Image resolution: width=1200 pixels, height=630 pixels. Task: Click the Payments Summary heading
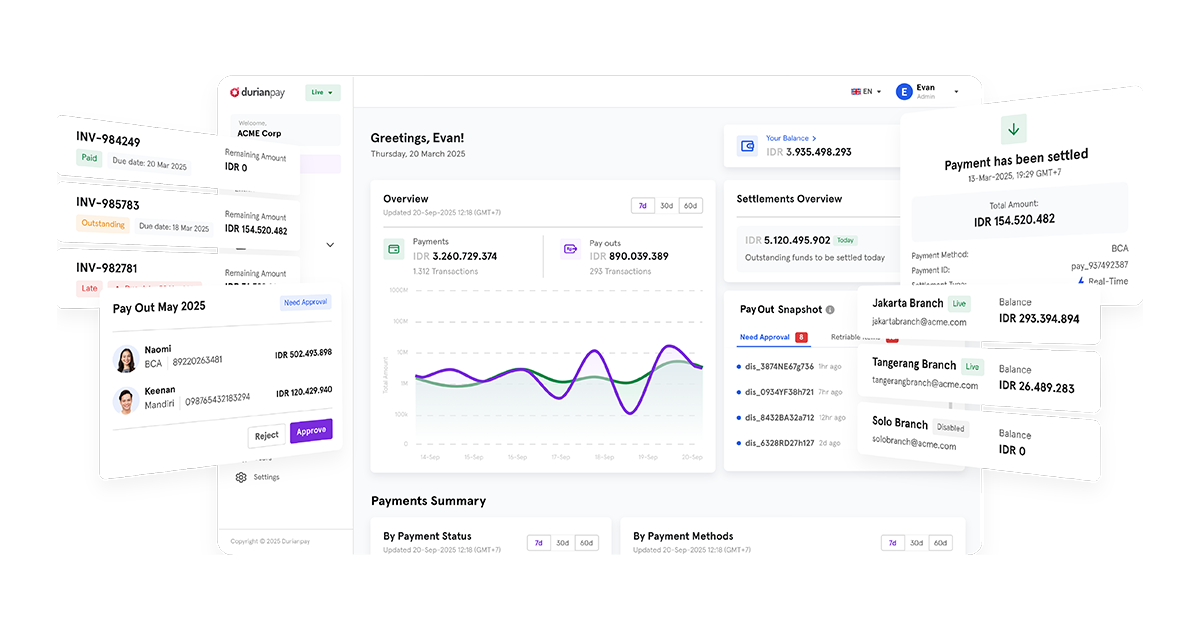428,501
